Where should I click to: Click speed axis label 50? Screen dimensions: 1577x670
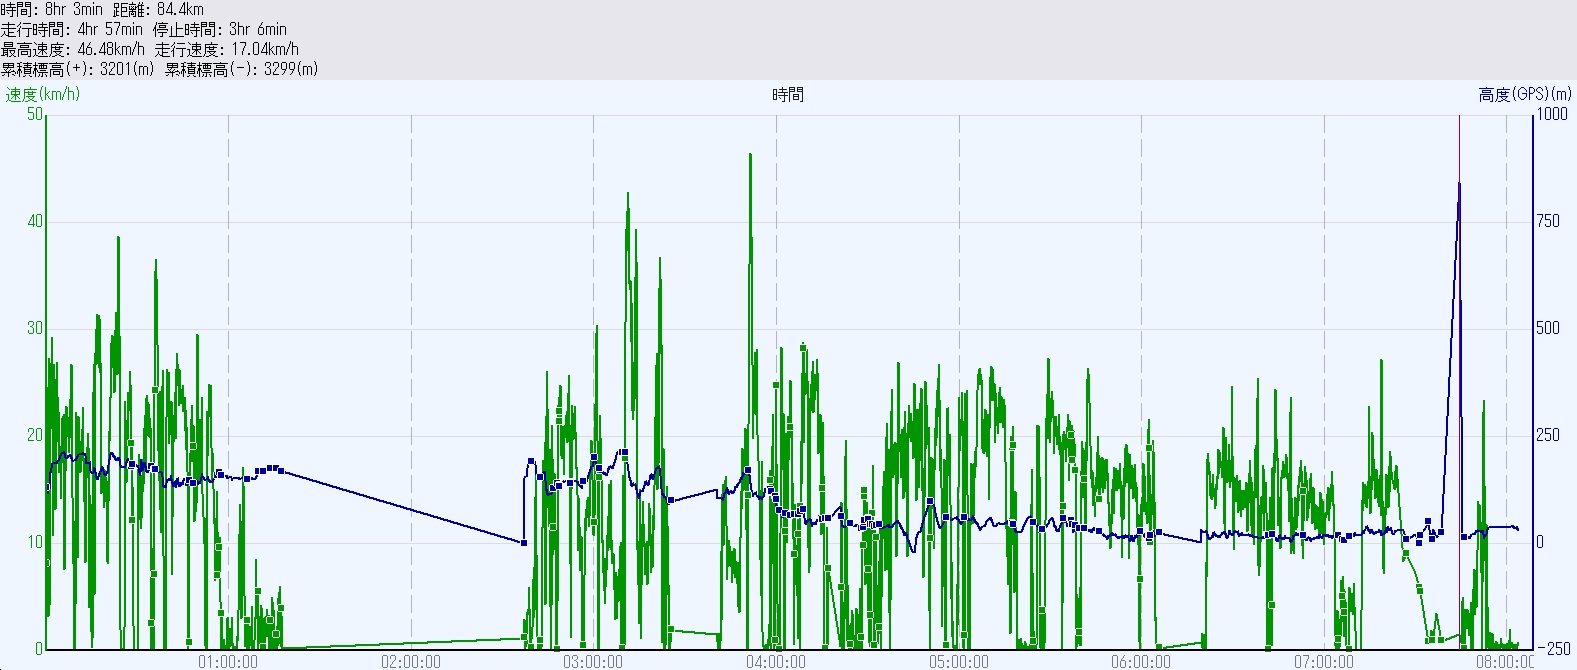(36, 114)
